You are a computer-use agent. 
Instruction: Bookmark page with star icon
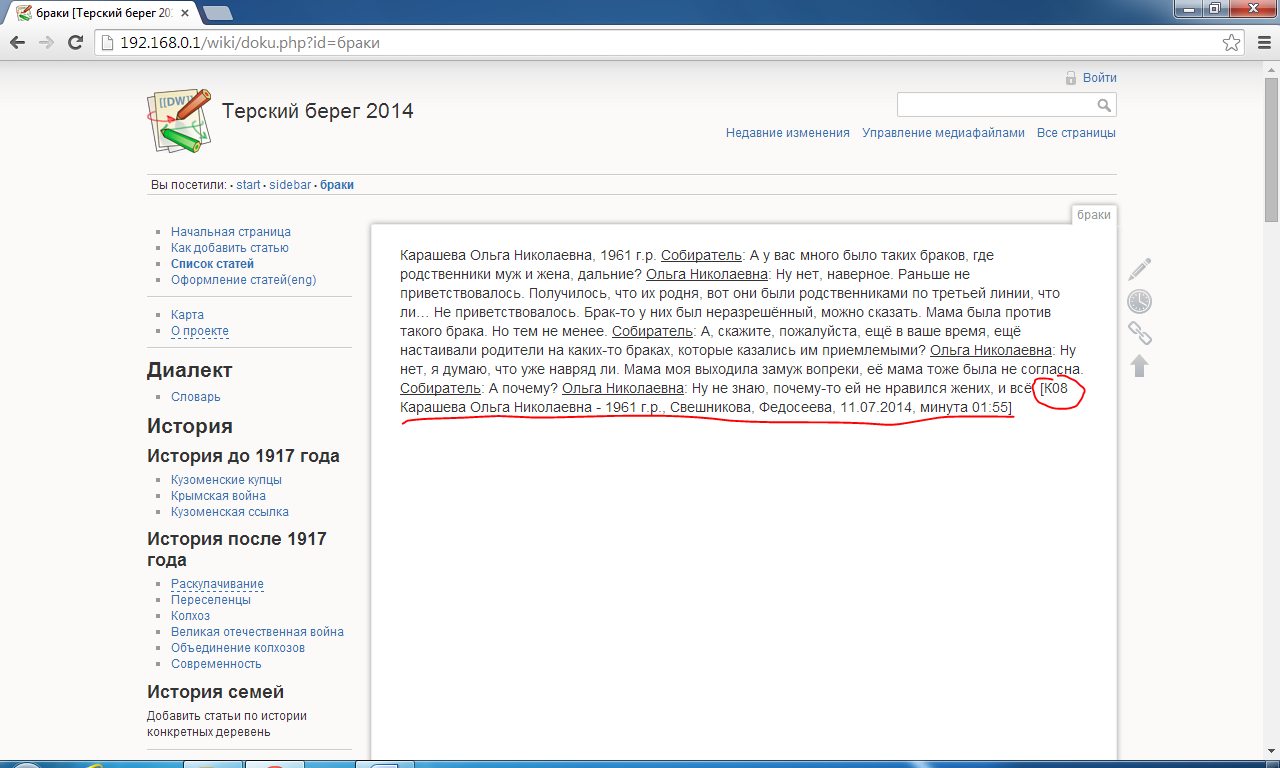(x=1231, y=43)
